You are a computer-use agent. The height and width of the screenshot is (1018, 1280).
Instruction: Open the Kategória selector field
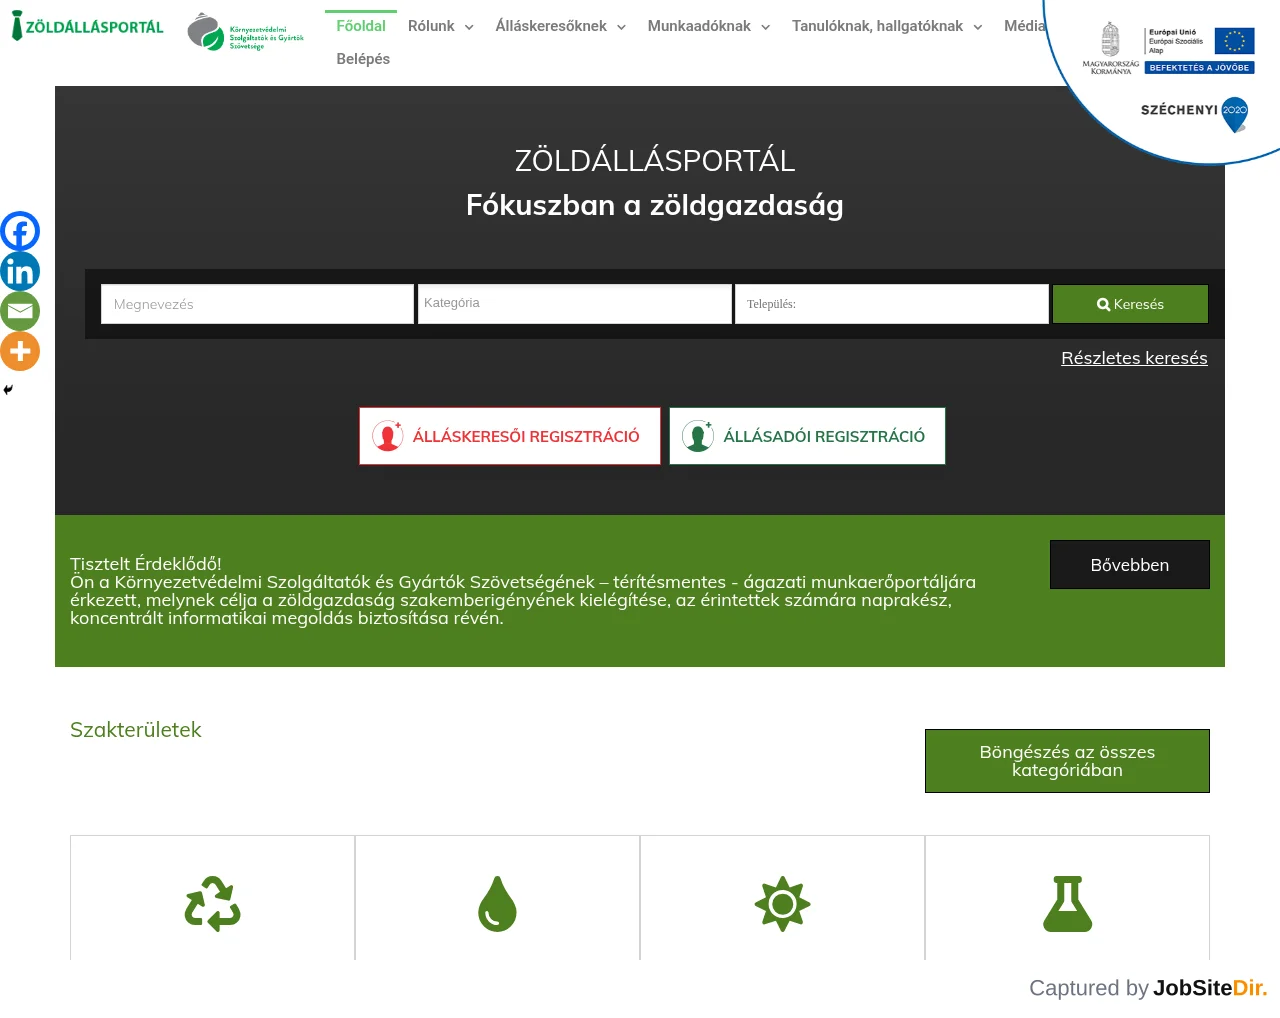coord(575,304)
